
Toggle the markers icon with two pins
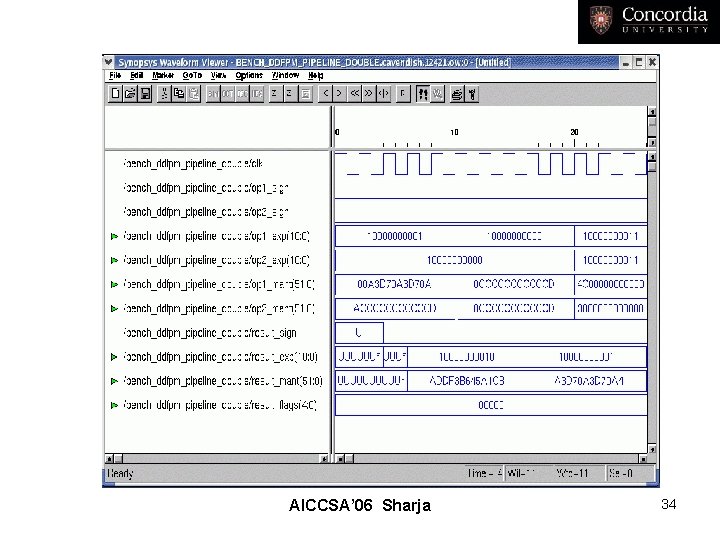(x=422, y=94)
